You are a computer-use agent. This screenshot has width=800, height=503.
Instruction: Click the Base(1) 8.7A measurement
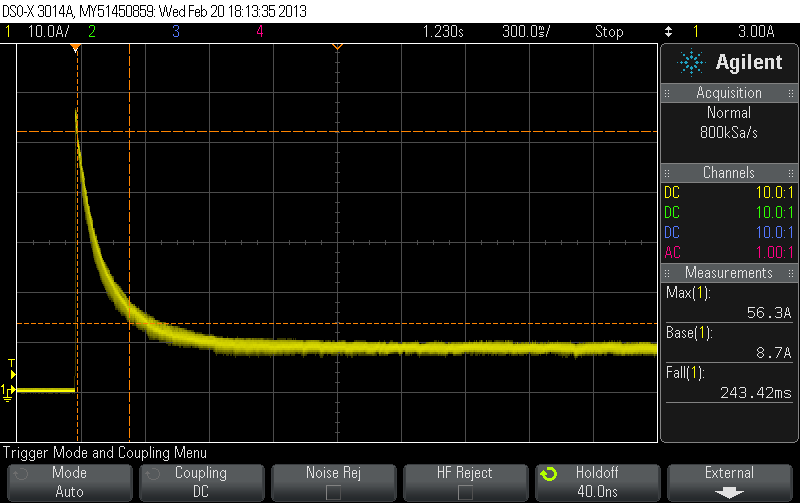point(729,343)
